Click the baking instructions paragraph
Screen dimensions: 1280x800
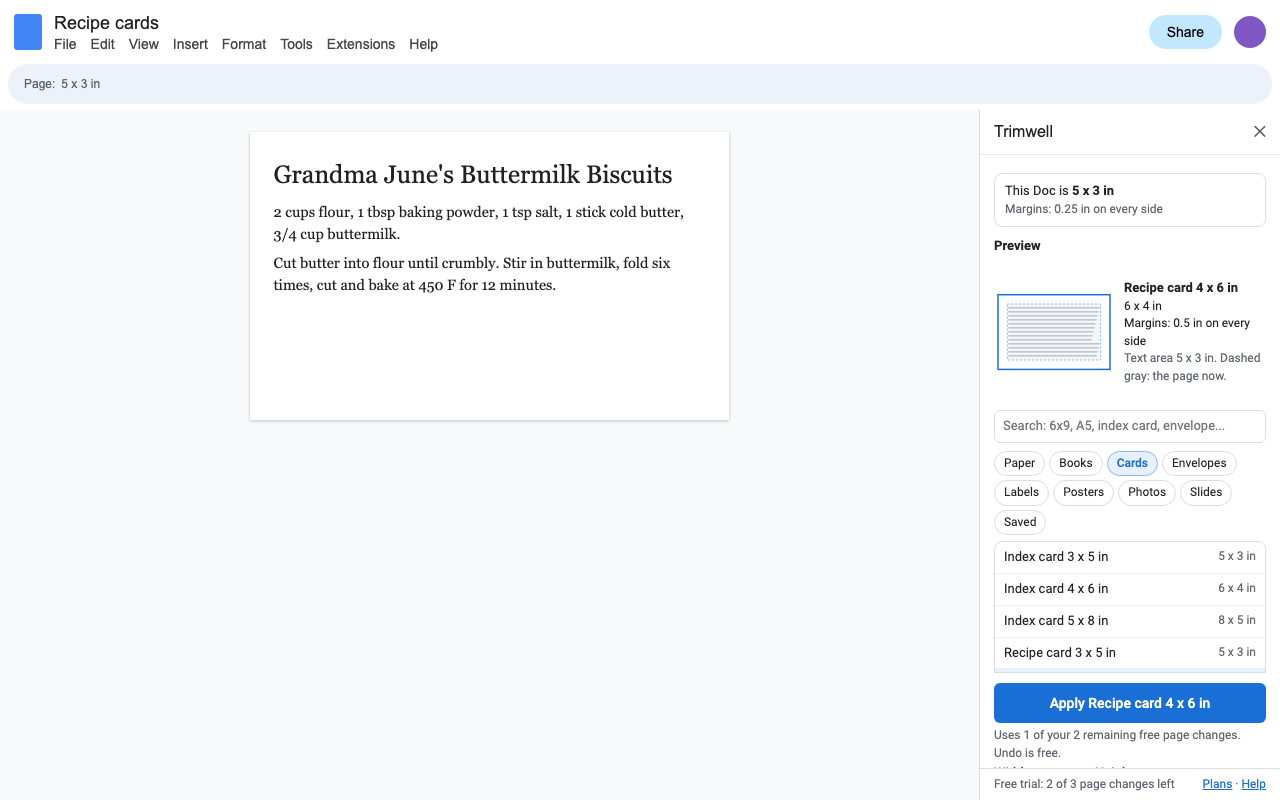pyautogui.click(x=472, y=274)
